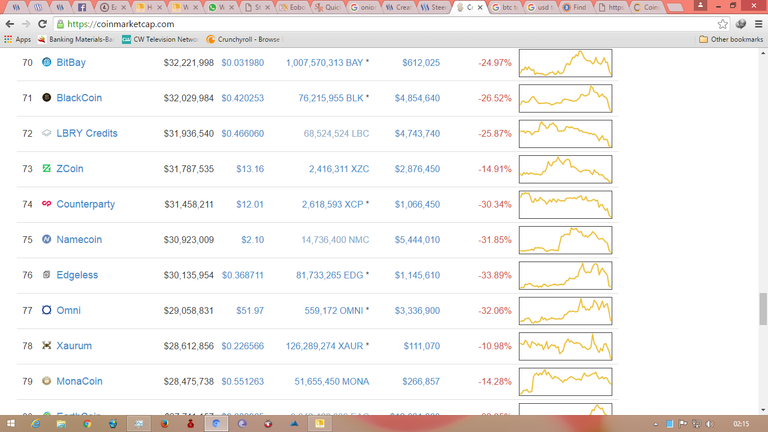
Task: Open the LBRY Credits name link
Action: pos(87,133)
